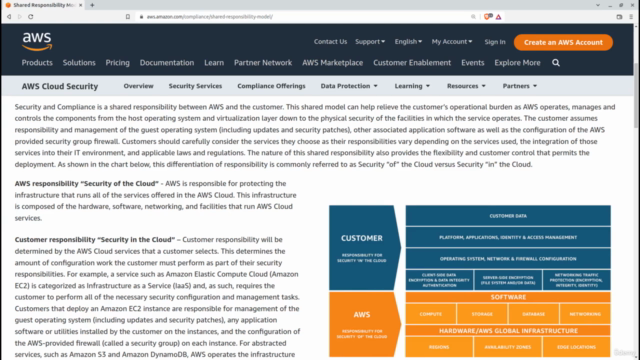
Task: Click "HARDWARE/AWS GLOBAL INFRASTRUCTURE" label in diagram
Action: tap(508, 331)
